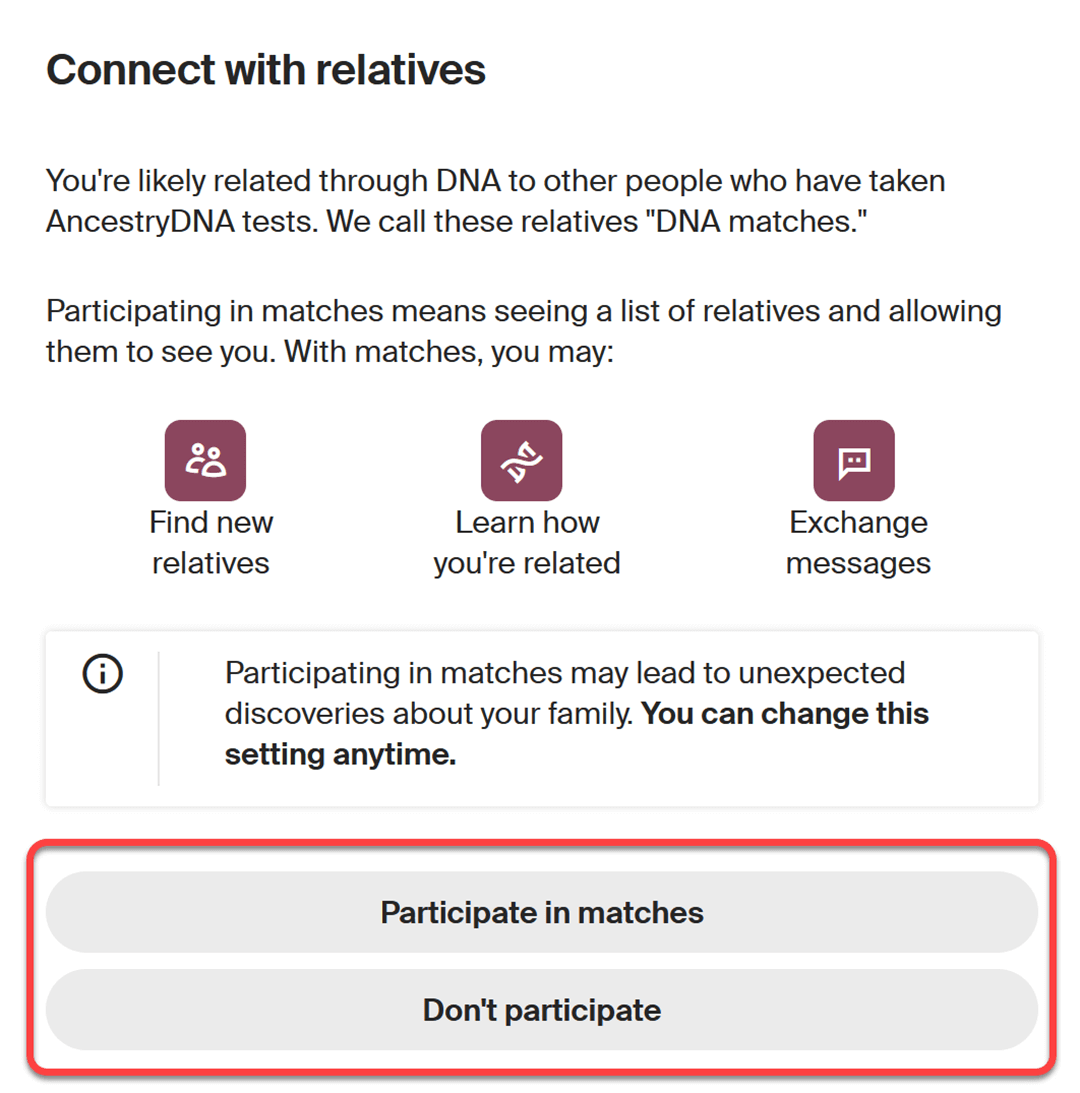
Task: Click the DNA helix icon
Action: (x=521, y=460)
